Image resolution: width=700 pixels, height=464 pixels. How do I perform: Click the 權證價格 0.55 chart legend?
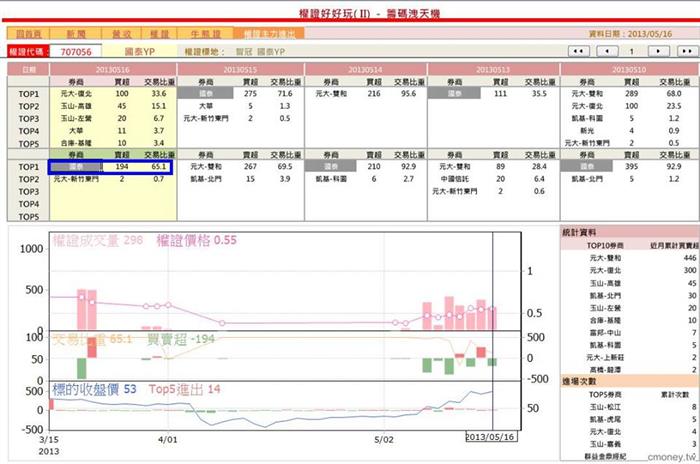pyautogui.click(x=196, y=240)
